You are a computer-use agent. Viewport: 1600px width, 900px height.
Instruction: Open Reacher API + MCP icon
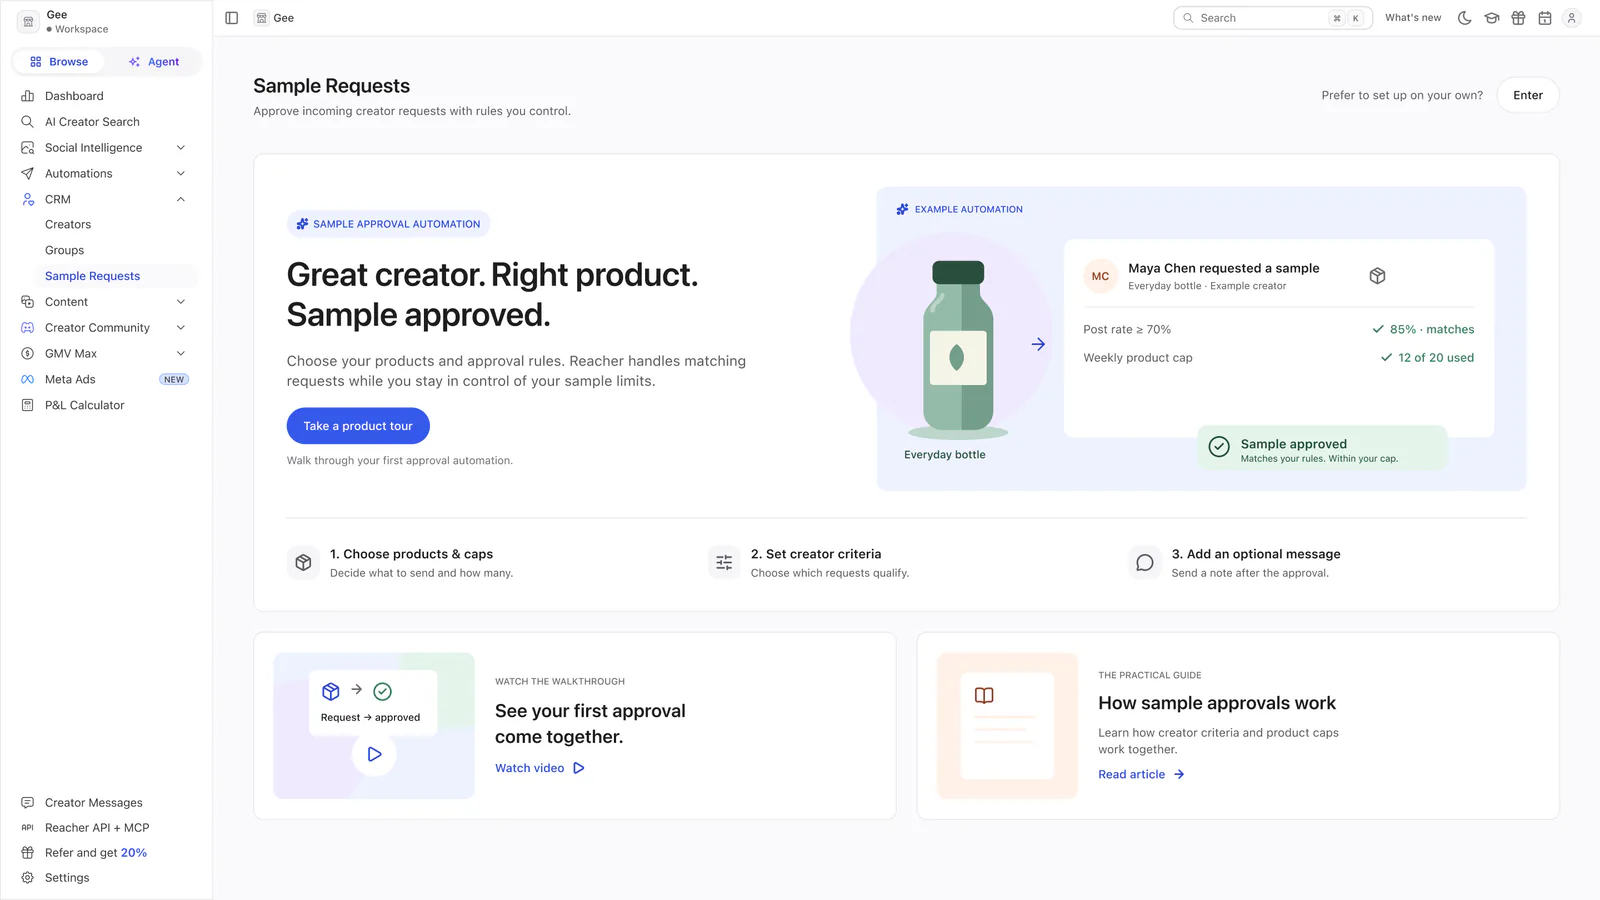click(28, 828)
